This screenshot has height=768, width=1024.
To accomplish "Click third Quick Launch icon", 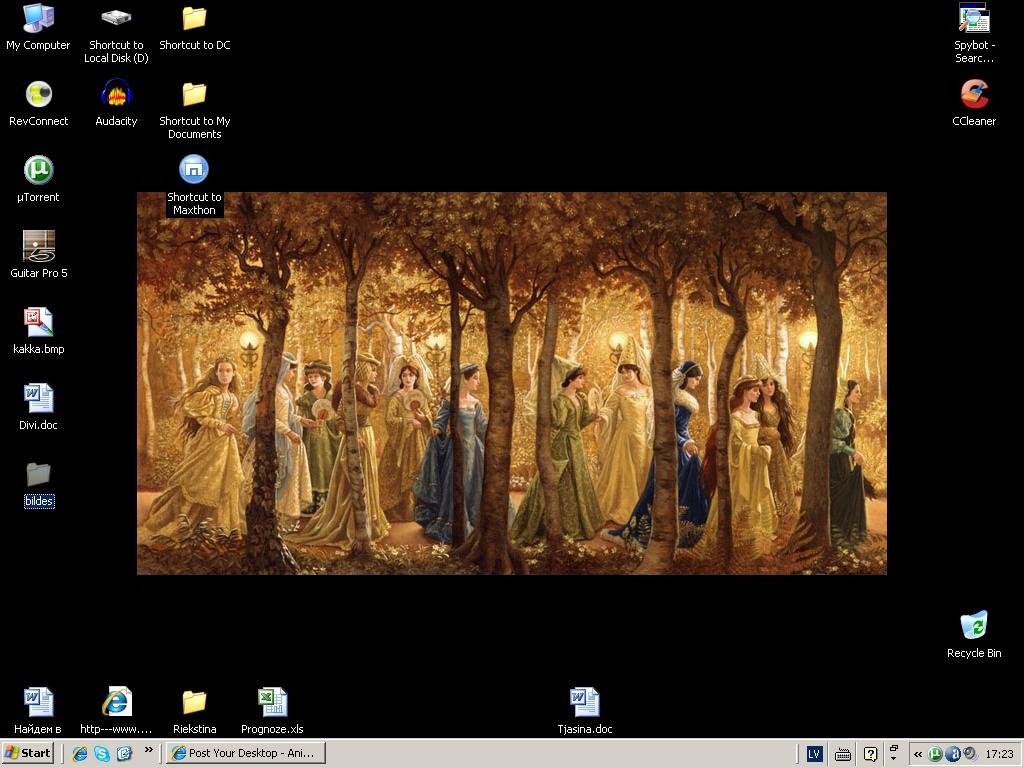I will (x=124, y=753).
